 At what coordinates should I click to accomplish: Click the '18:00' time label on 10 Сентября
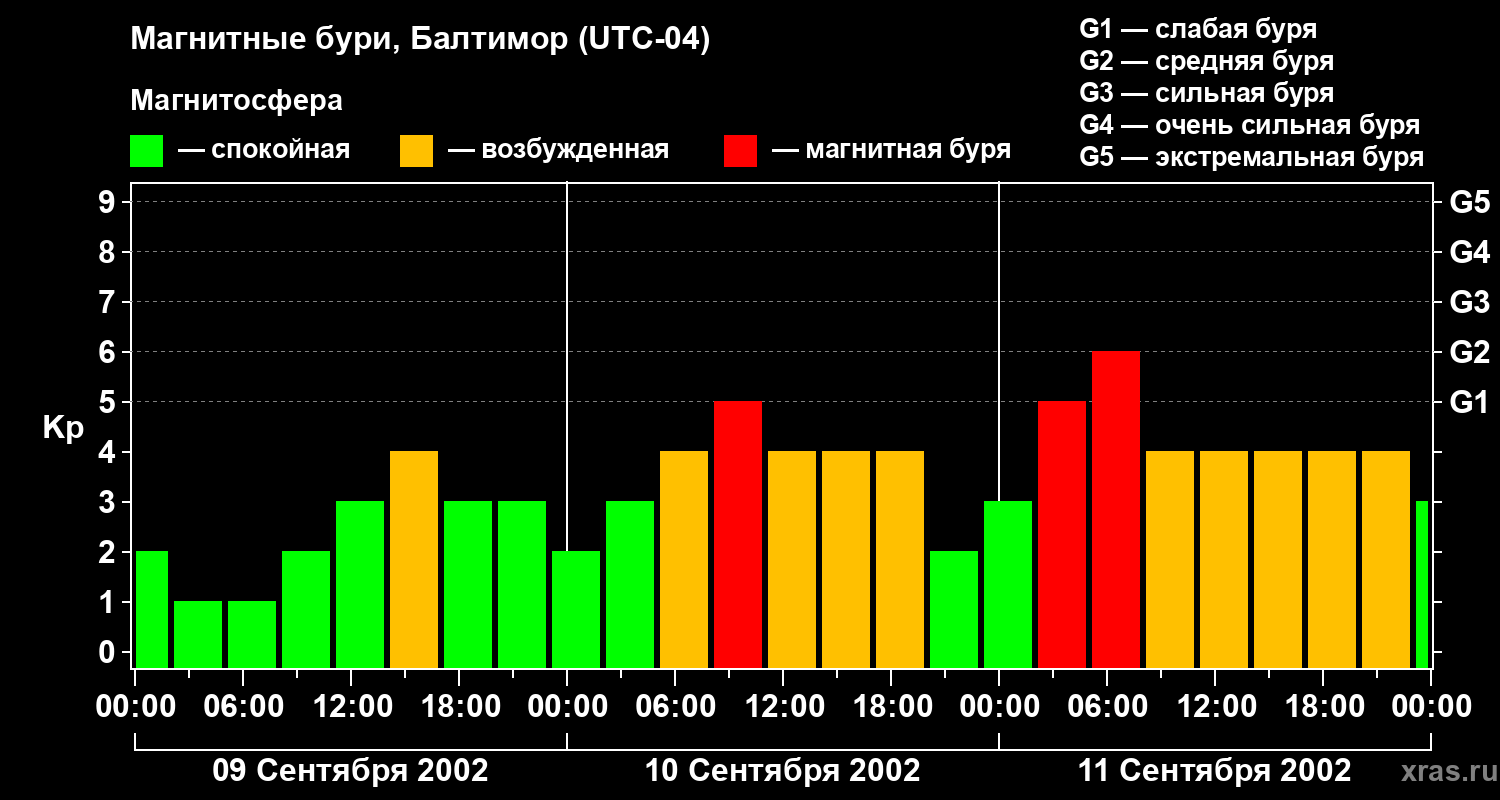891,707
